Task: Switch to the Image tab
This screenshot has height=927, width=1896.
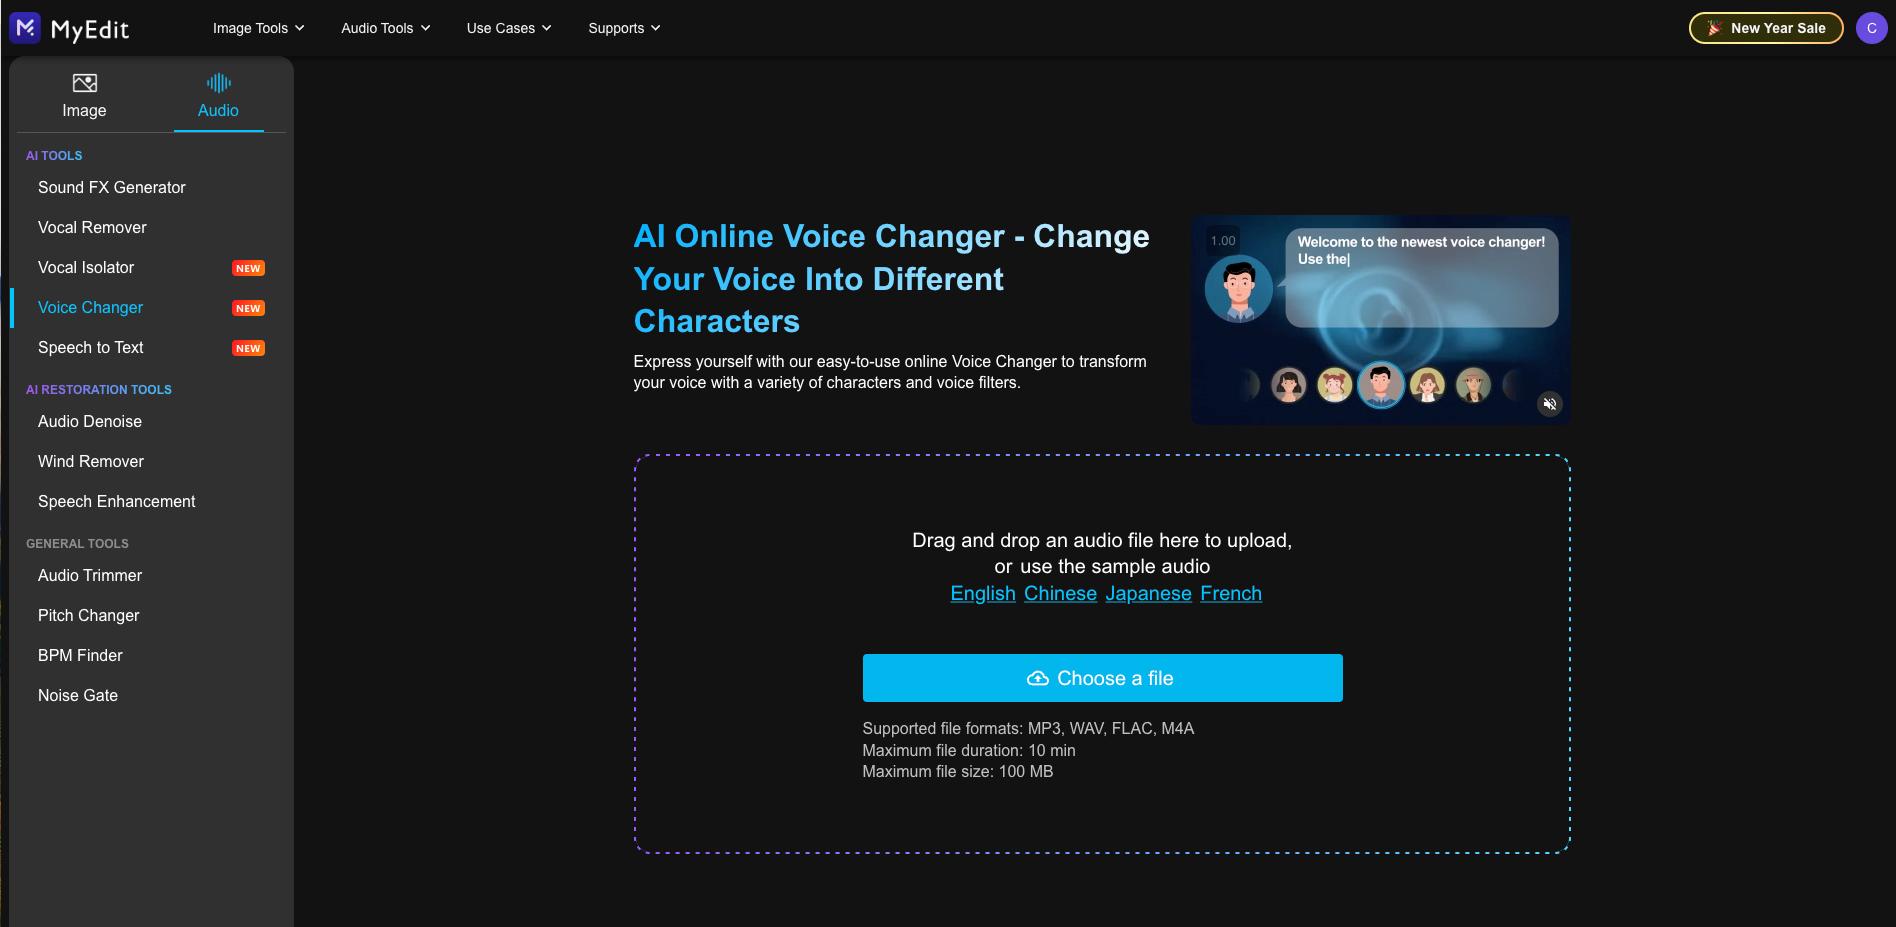Action: click(x=84, y=95)
